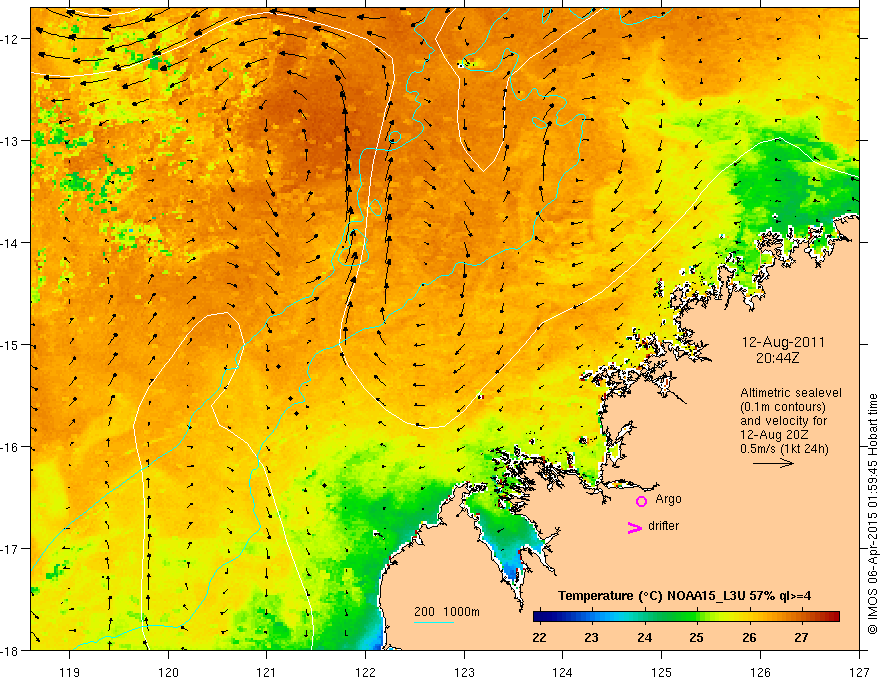This screenshot has width=880, height=680.
Task: Click latitude axis label -16
Action: pyautogui.click(x=11, y=447)
